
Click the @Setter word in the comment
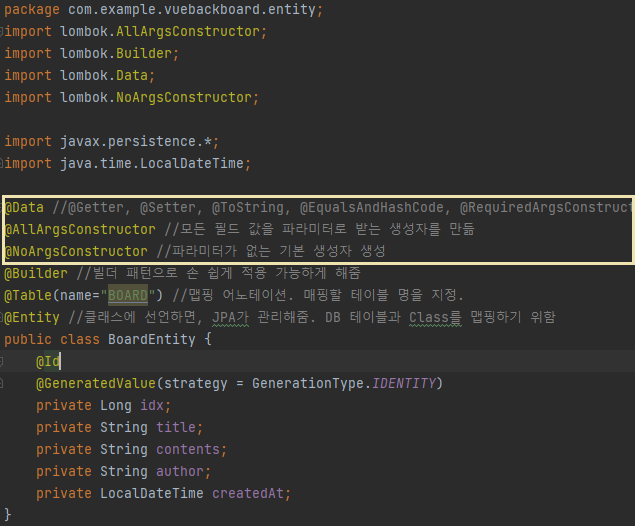[x=168, y=207]
